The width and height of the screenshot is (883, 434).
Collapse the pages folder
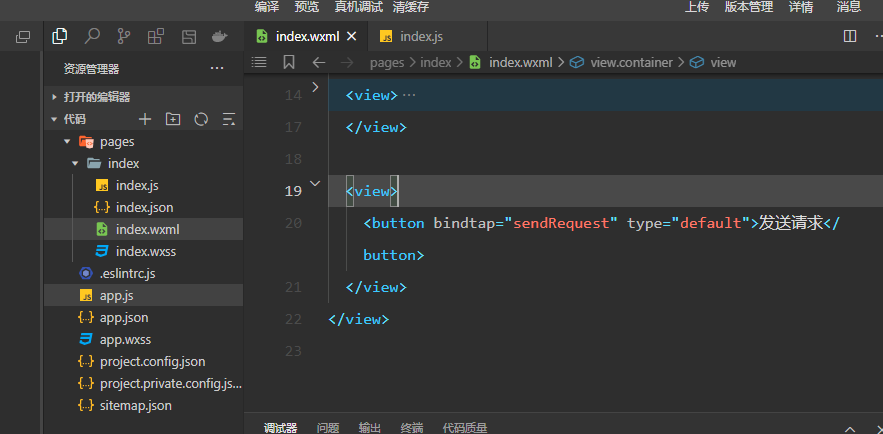65,142
